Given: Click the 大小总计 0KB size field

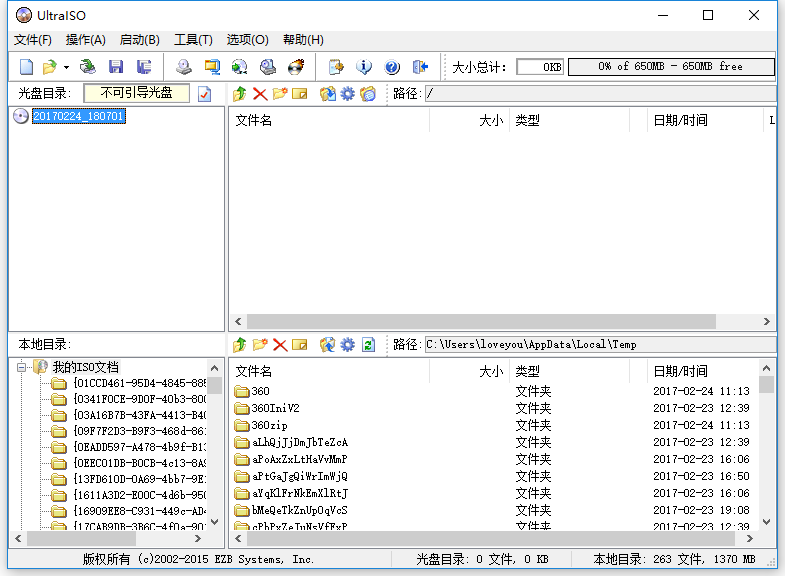Looking at the screenshot, I should [540, 67].
